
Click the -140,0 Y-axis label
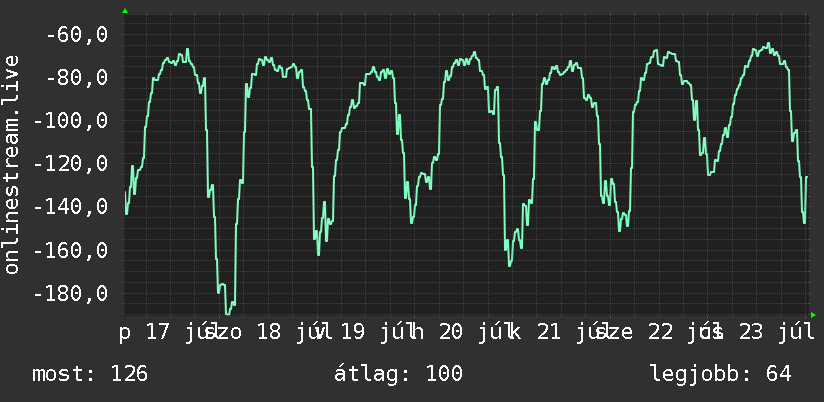pyautogui.click(x=70, y=207)
